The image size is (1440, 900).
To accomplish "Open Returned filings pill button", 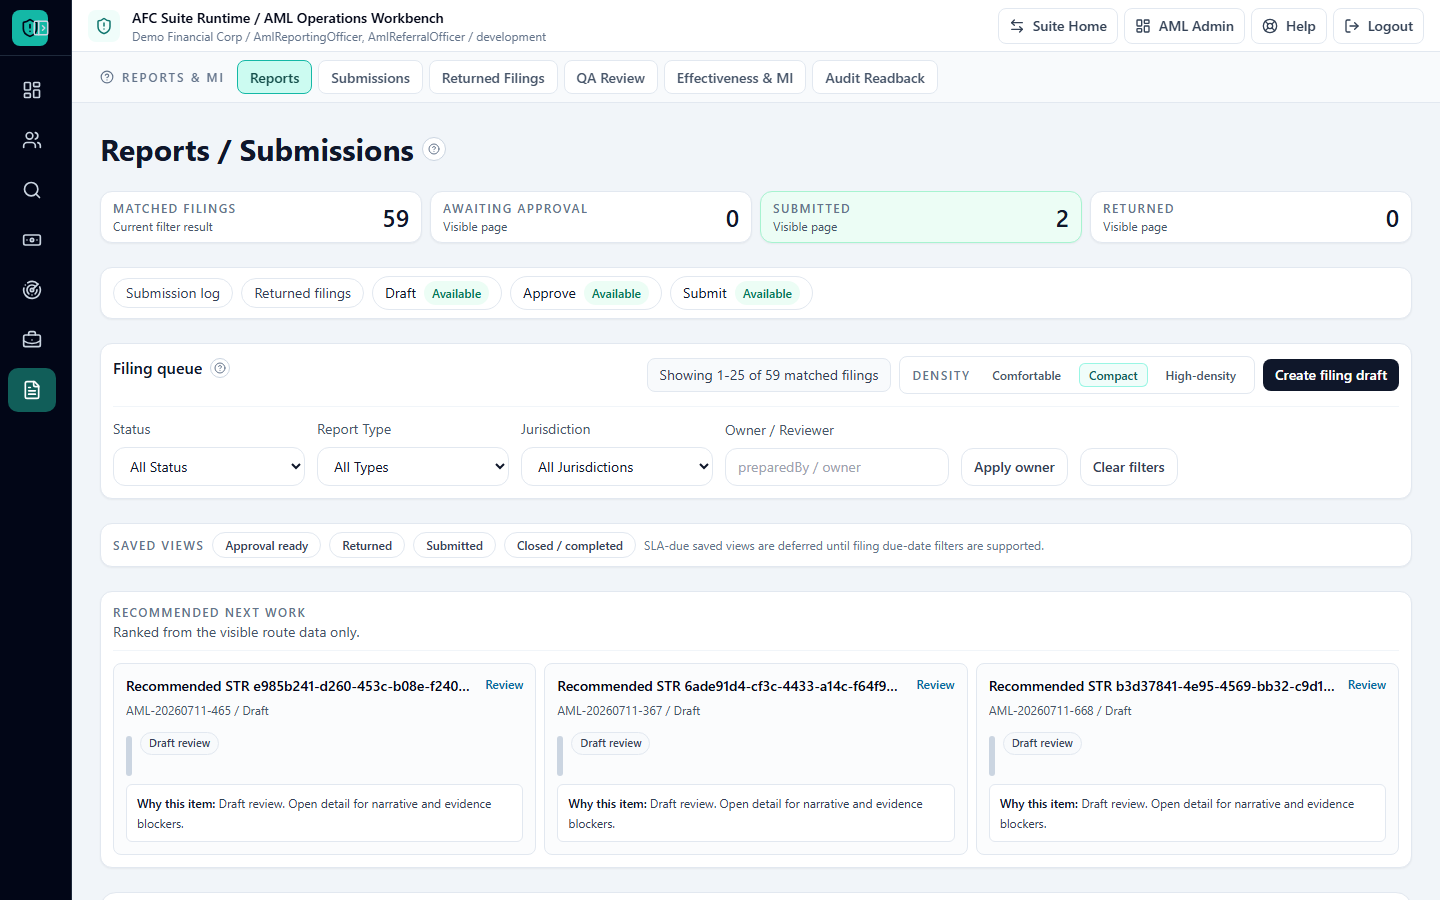I will [x=303, y=293].
